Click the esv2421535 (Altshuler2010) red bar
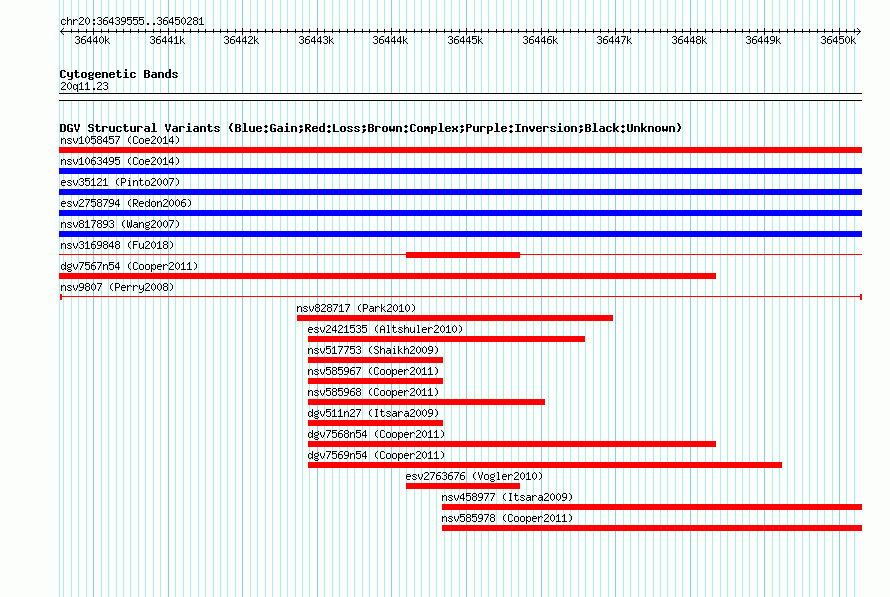 446,339
